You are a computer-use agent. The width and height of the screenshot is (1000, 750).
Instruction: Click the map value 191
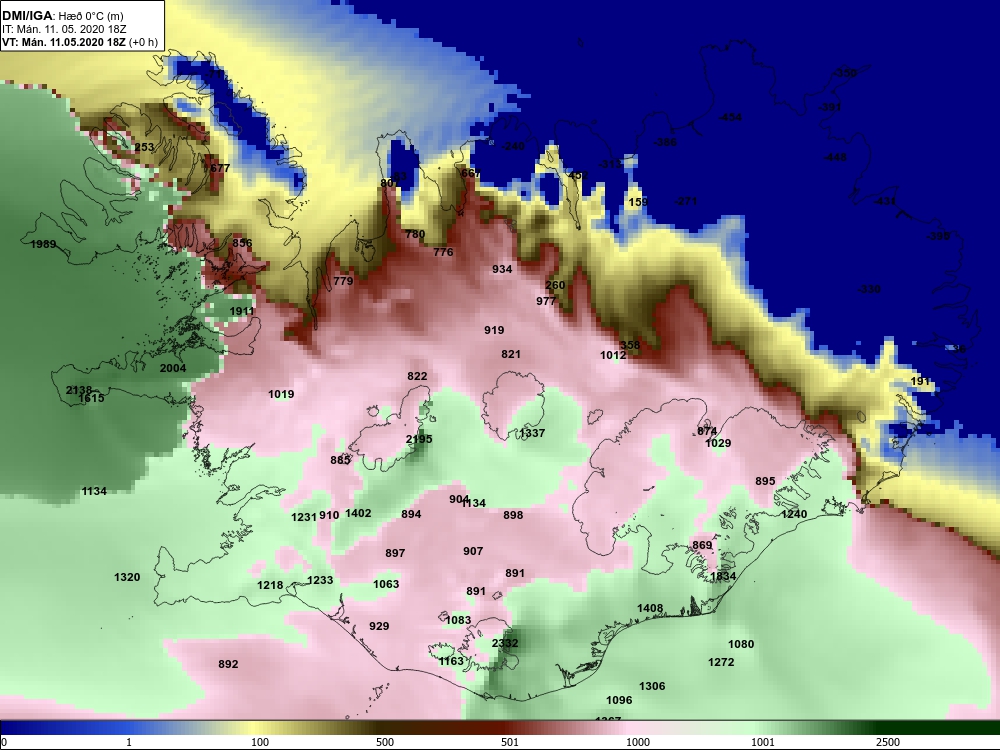(920, 381)
